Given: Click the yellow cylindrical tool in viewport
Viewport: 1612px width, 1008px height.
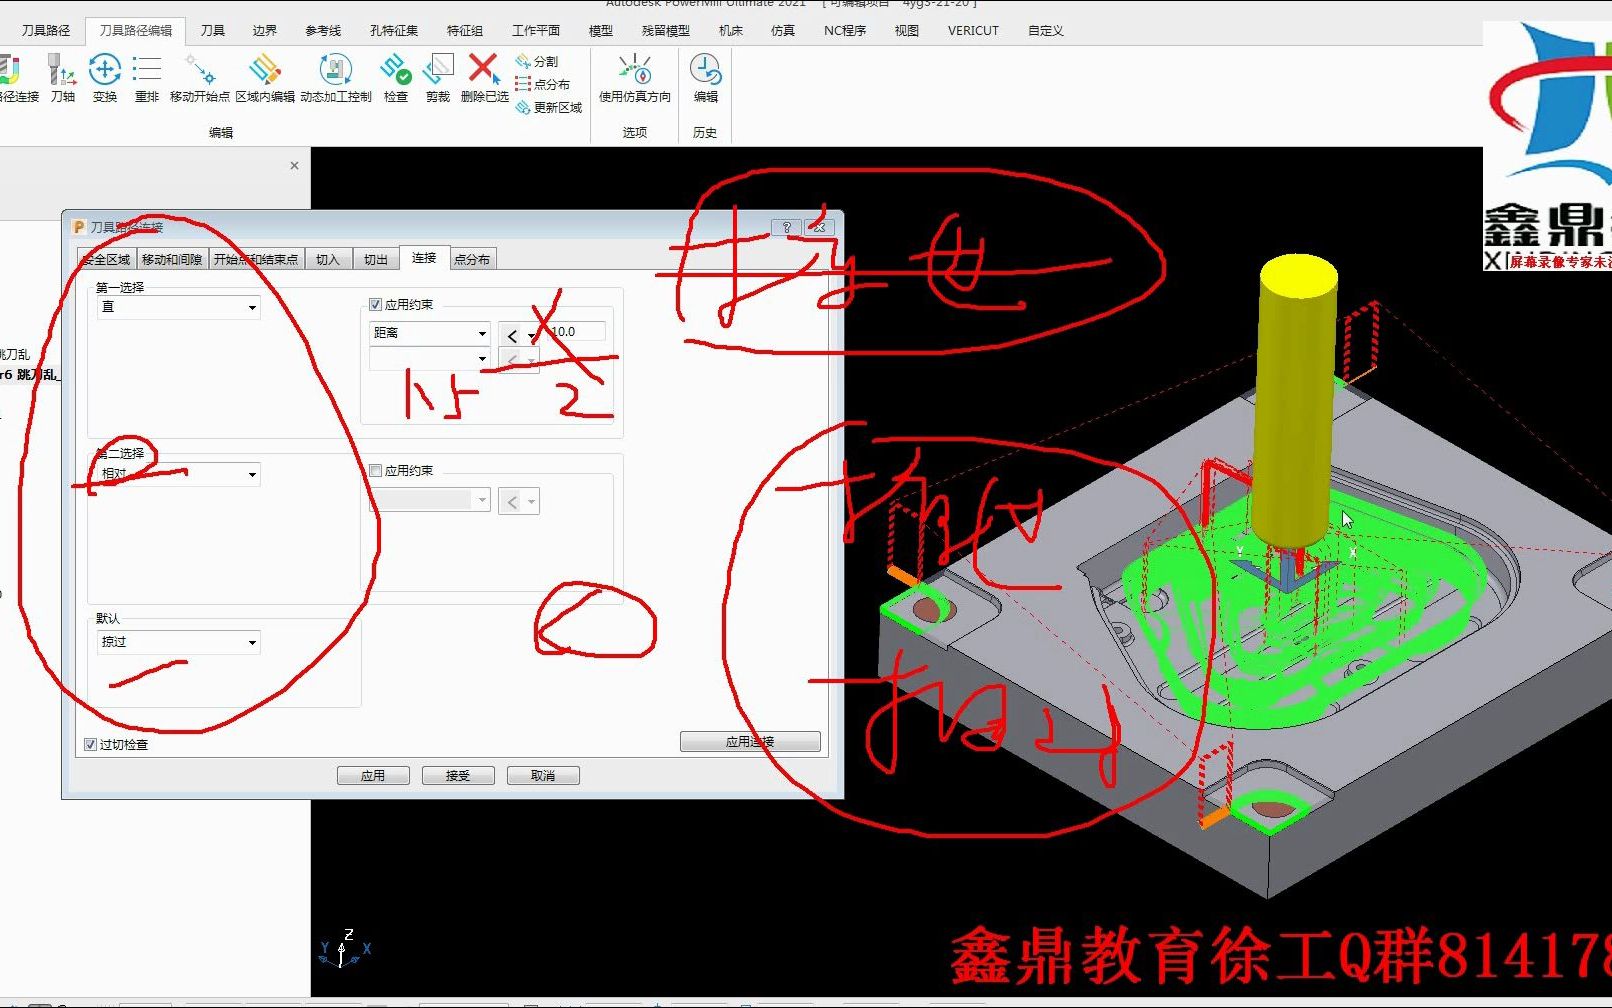Looking at the screenshot, I should pos(1294,400).
